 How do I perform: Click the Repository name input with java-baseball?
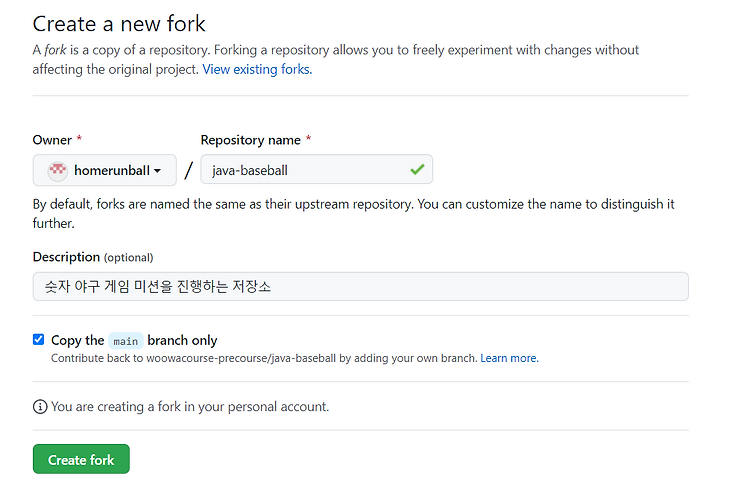click(317, 169)
